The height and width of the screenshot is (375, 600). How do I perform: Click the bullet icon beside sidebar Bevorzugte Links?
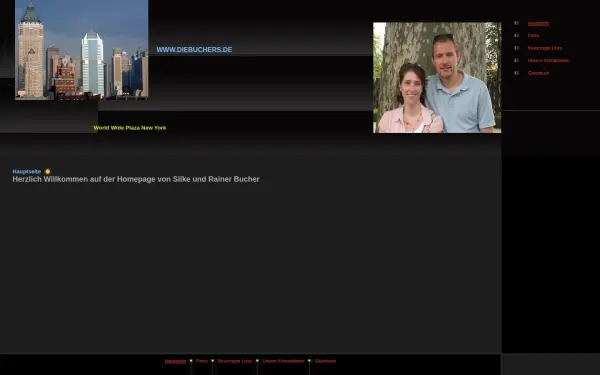pos(517,48)
